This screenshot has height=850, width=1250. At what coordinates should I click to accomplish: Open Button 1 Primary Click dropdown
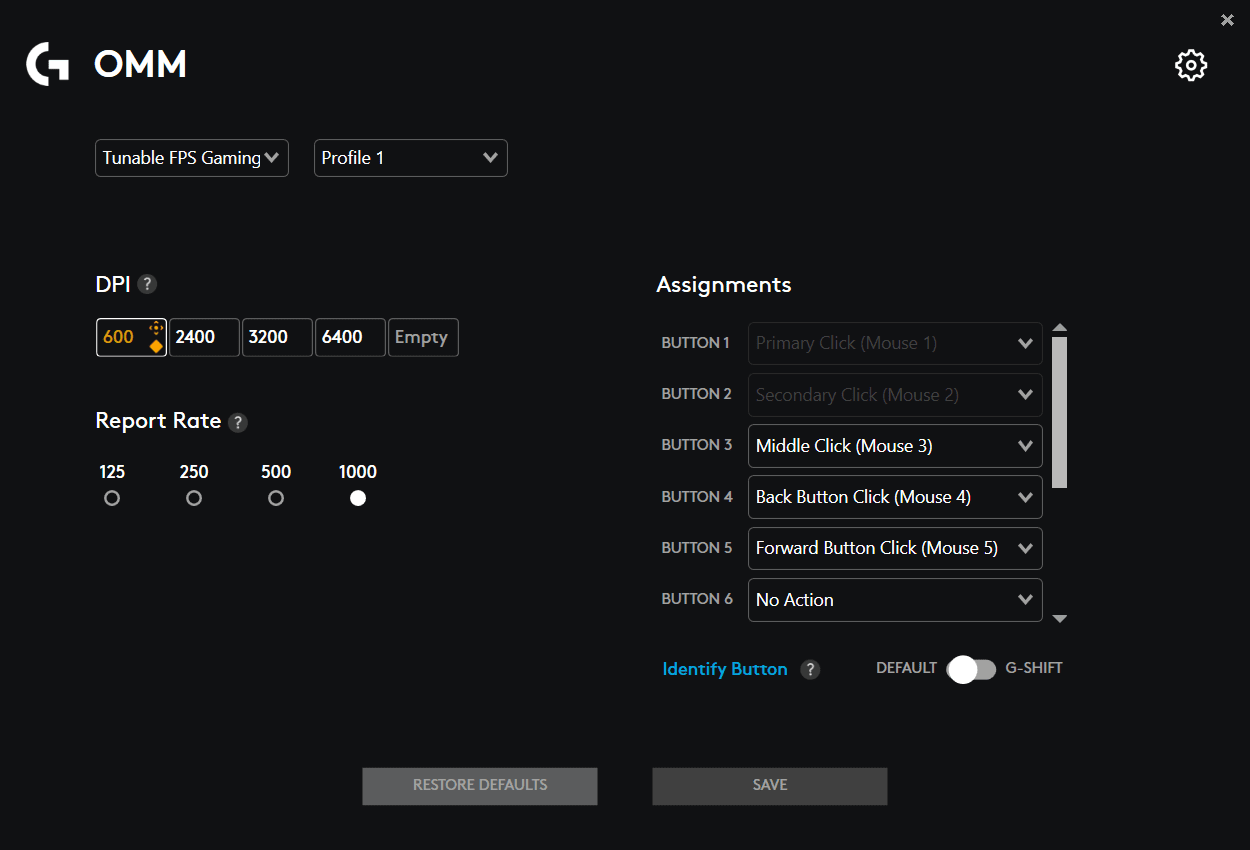(x=895, y=343)
